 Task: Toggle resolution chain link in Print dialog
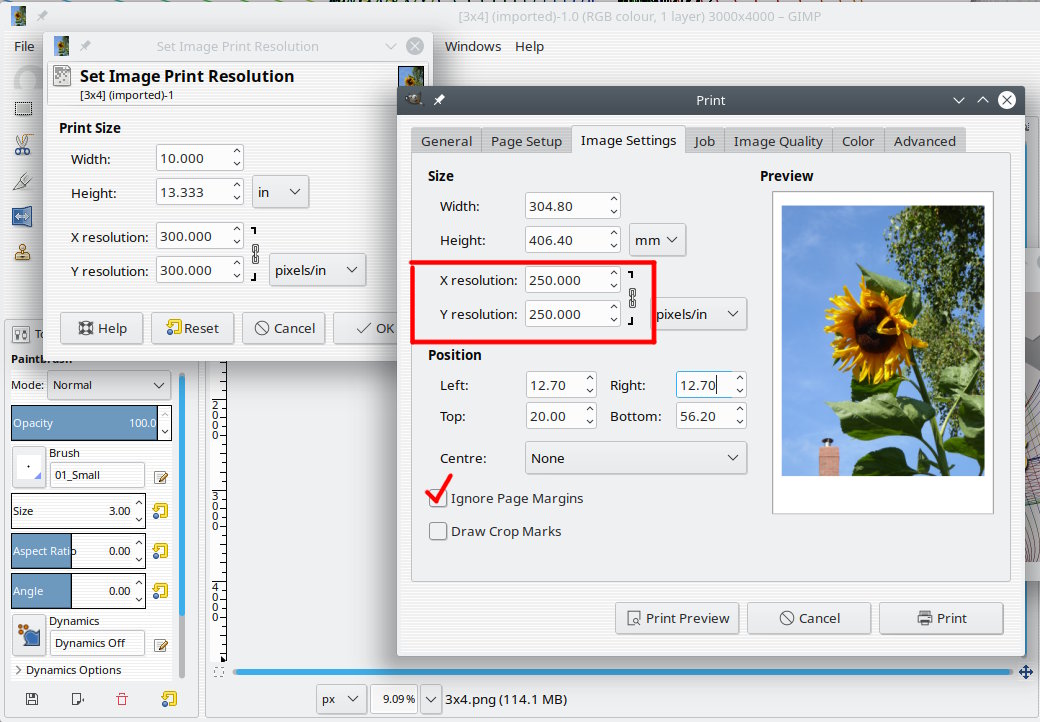632,298
